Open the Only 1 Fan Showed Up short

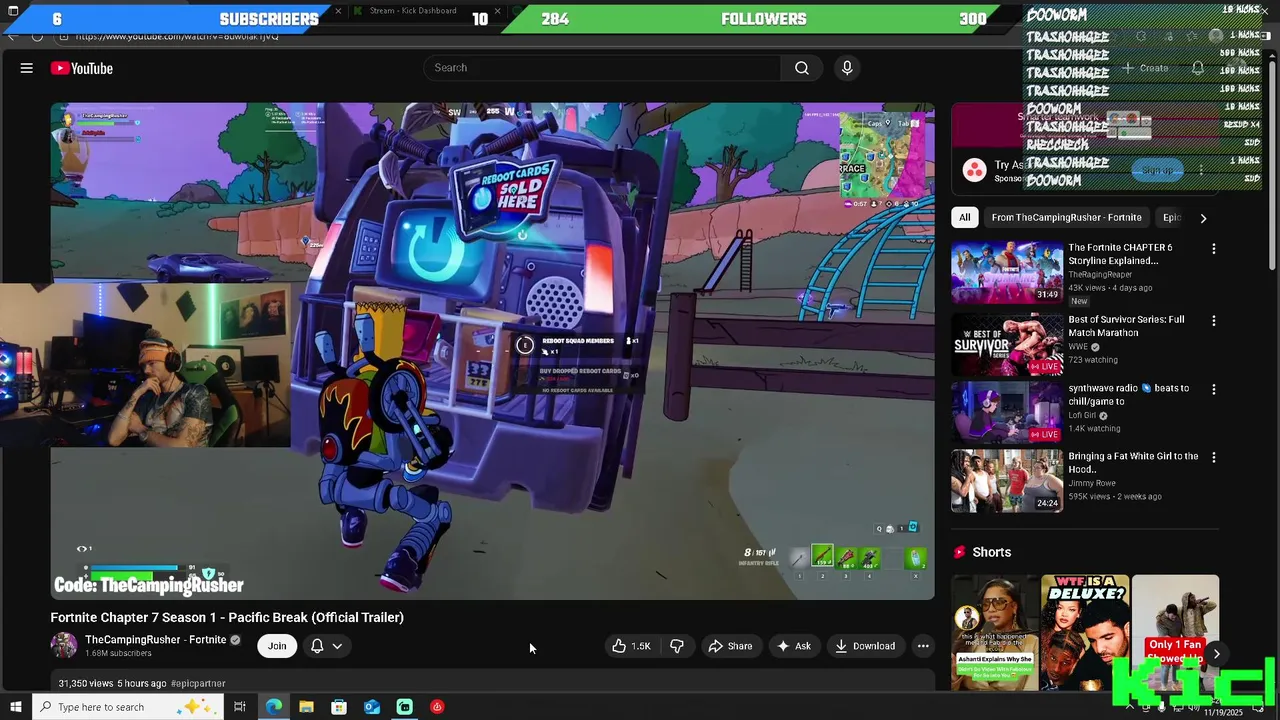pos(1175,632)
